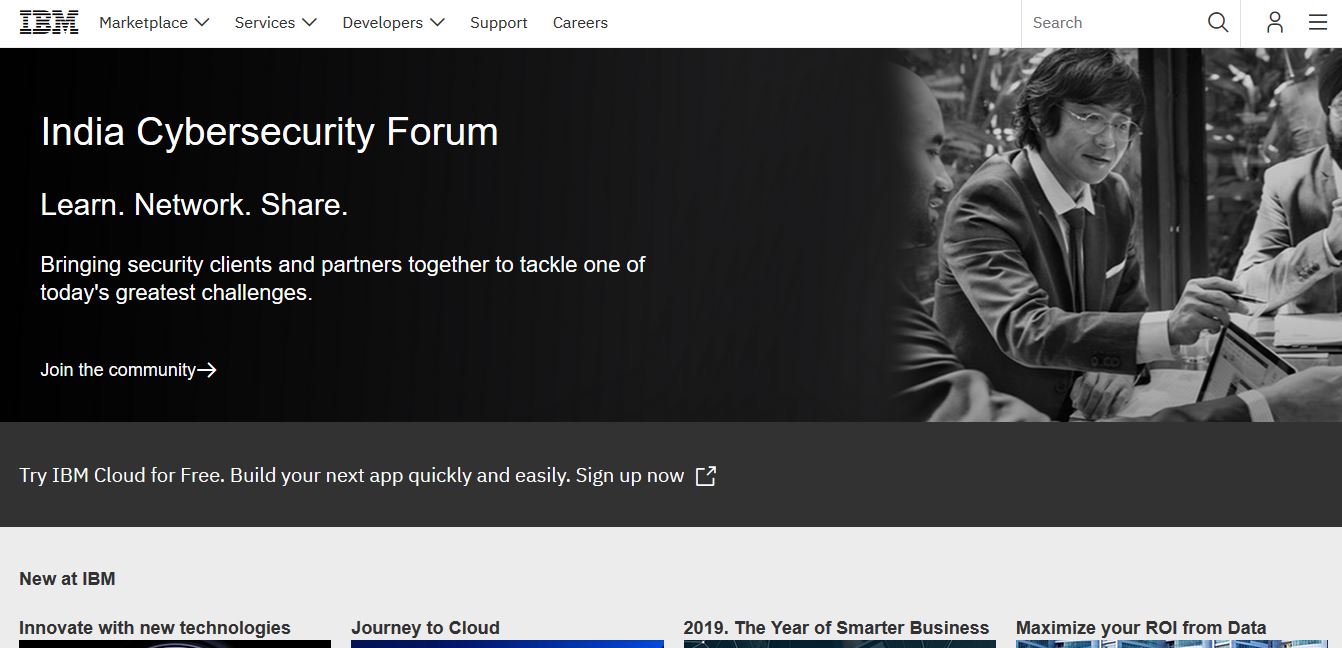
Task: Open the Journey to Cloud heading
Action: point(425,628)
